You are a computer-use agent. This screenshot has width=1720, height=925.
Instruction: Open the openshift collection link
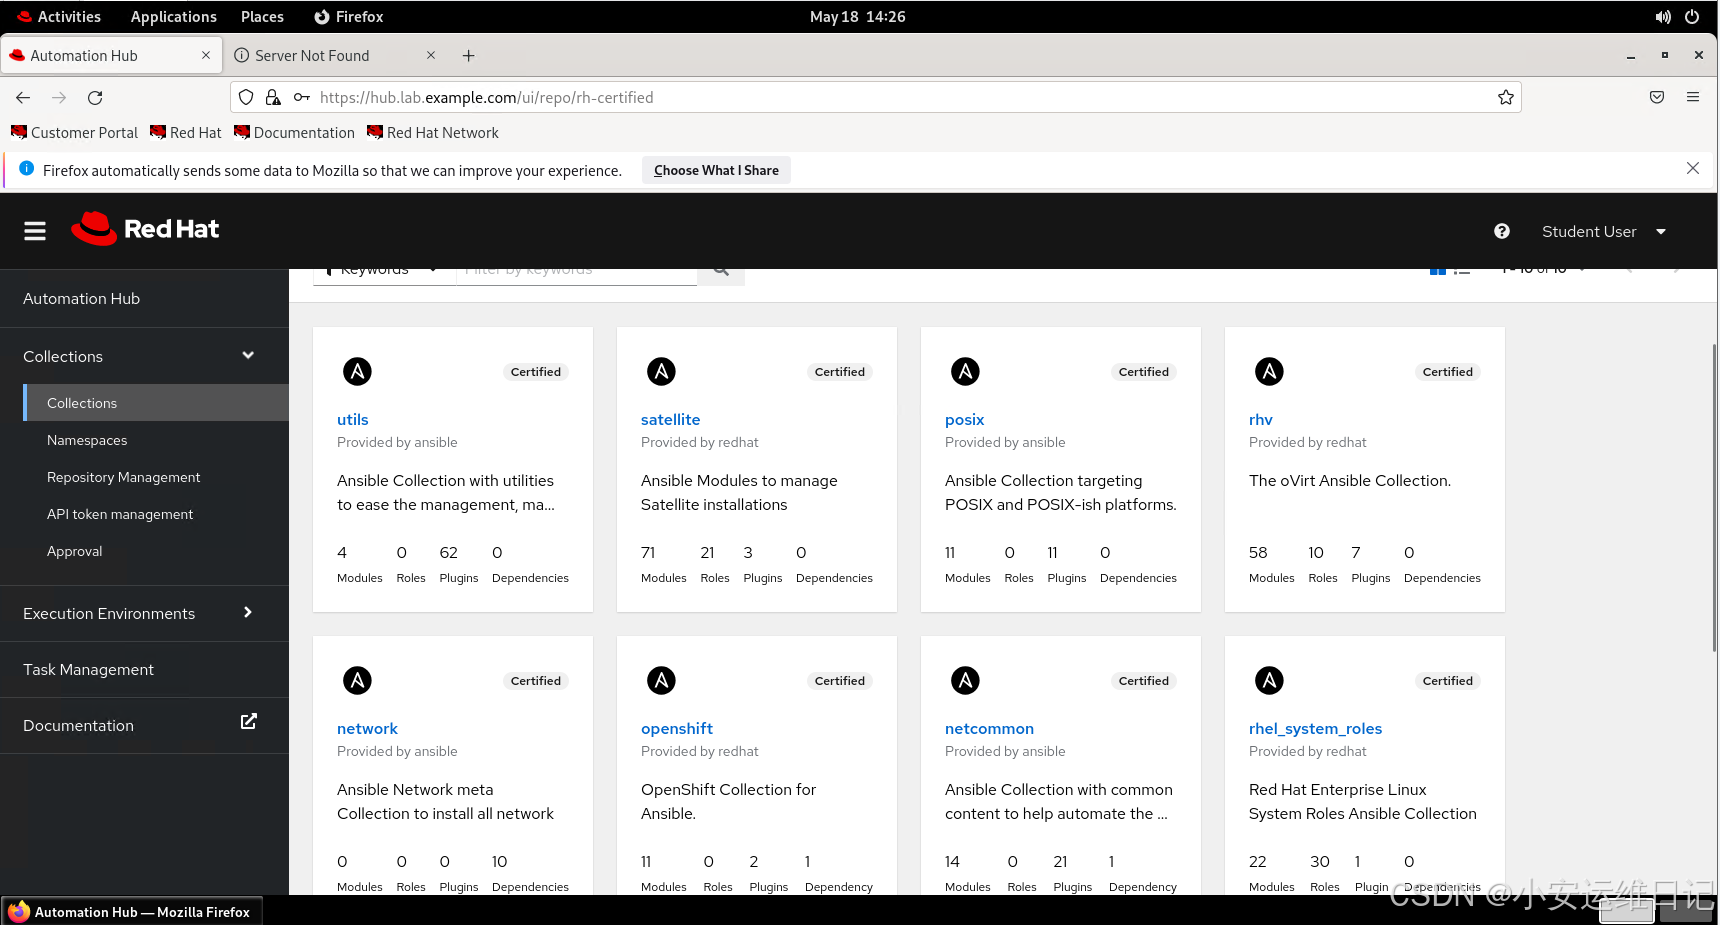pyautogui.click(x=676, y=729)
